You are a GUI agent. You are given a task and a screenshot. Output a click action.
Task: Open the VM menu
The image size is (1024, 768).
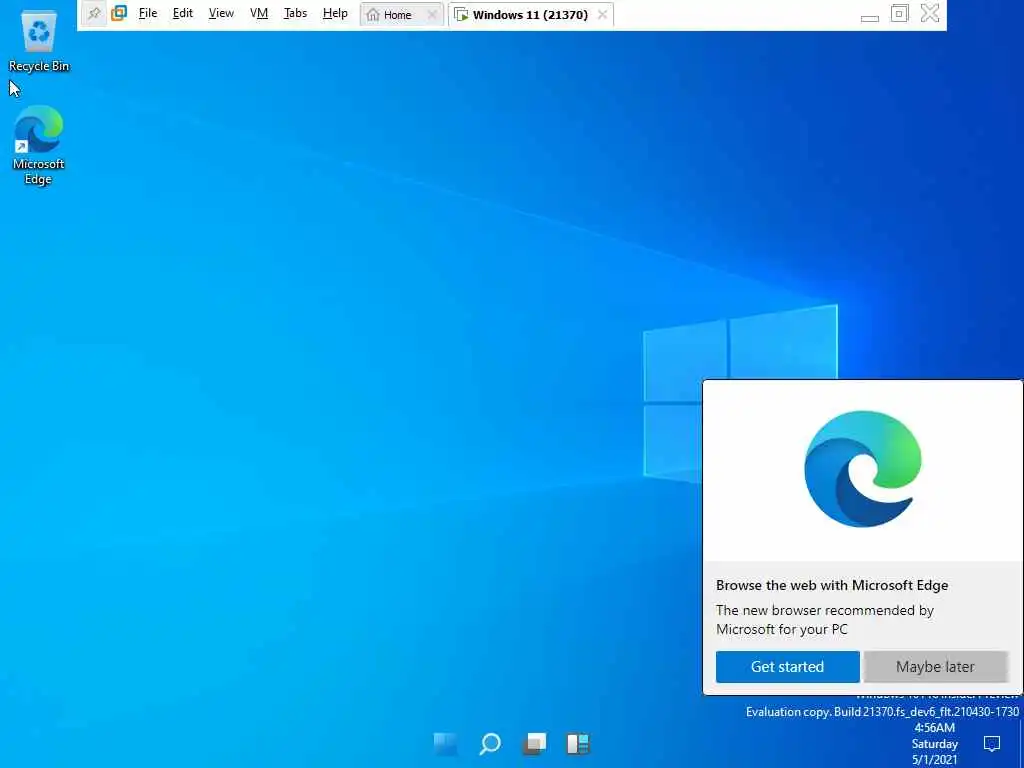[x=259, y=14]
